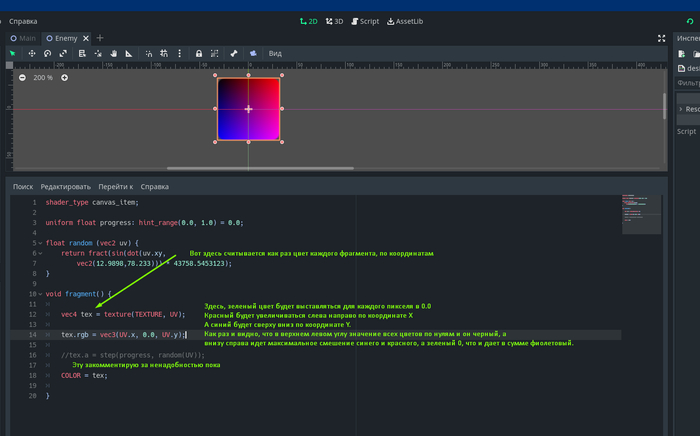Image resolution: width=700 pixels, height=436 pixels.
Task: Lock the selected node with padlock icon
Action: click(199, 53)
